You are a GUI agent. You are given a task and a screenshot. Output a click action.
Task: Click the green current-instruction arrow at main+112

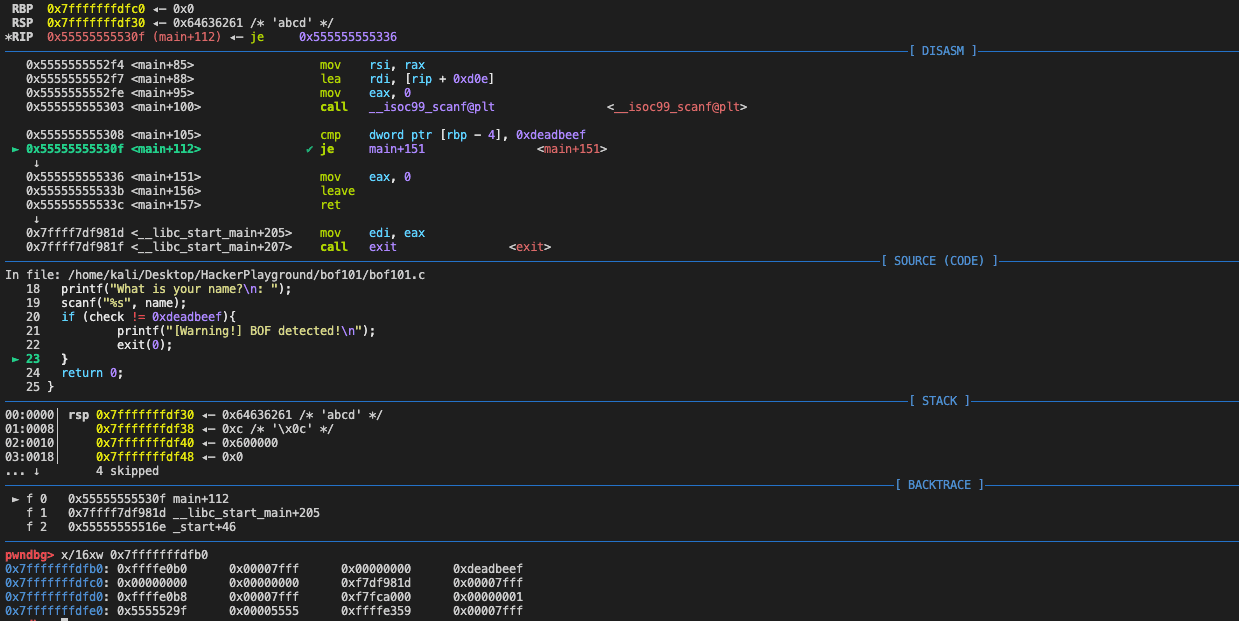(x=15, y=149)
